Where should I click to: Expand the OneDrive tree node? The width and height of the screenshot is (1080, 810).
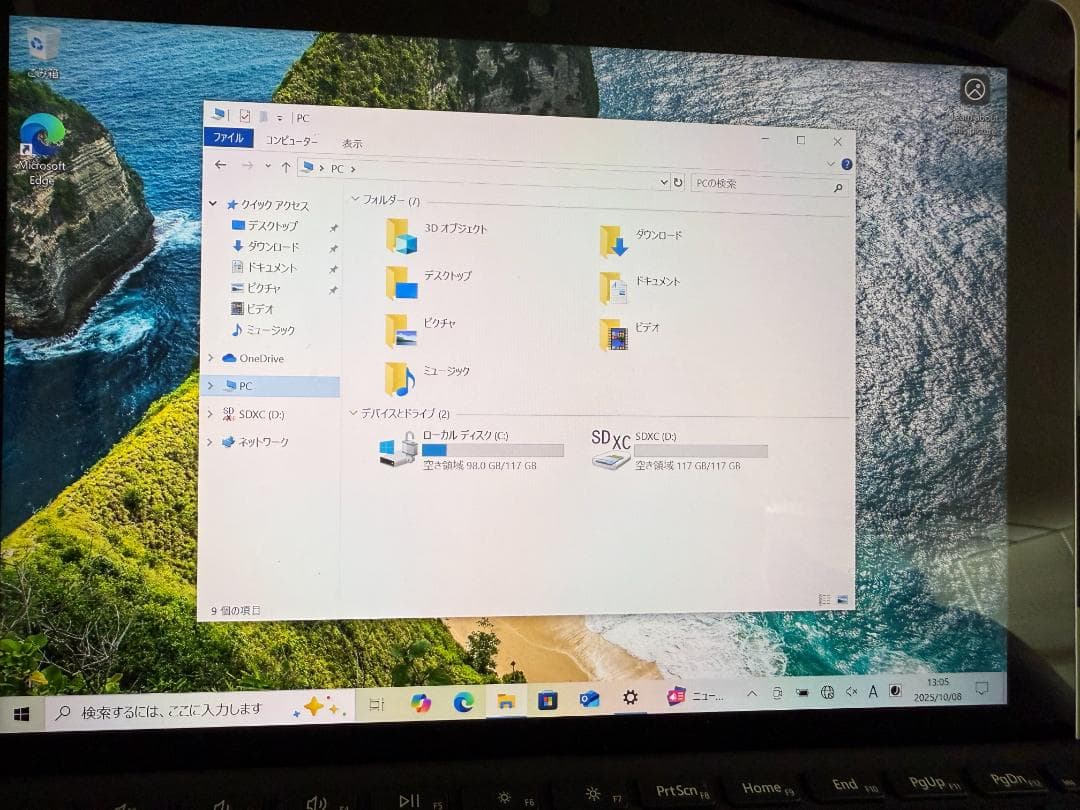pos(211,358)
